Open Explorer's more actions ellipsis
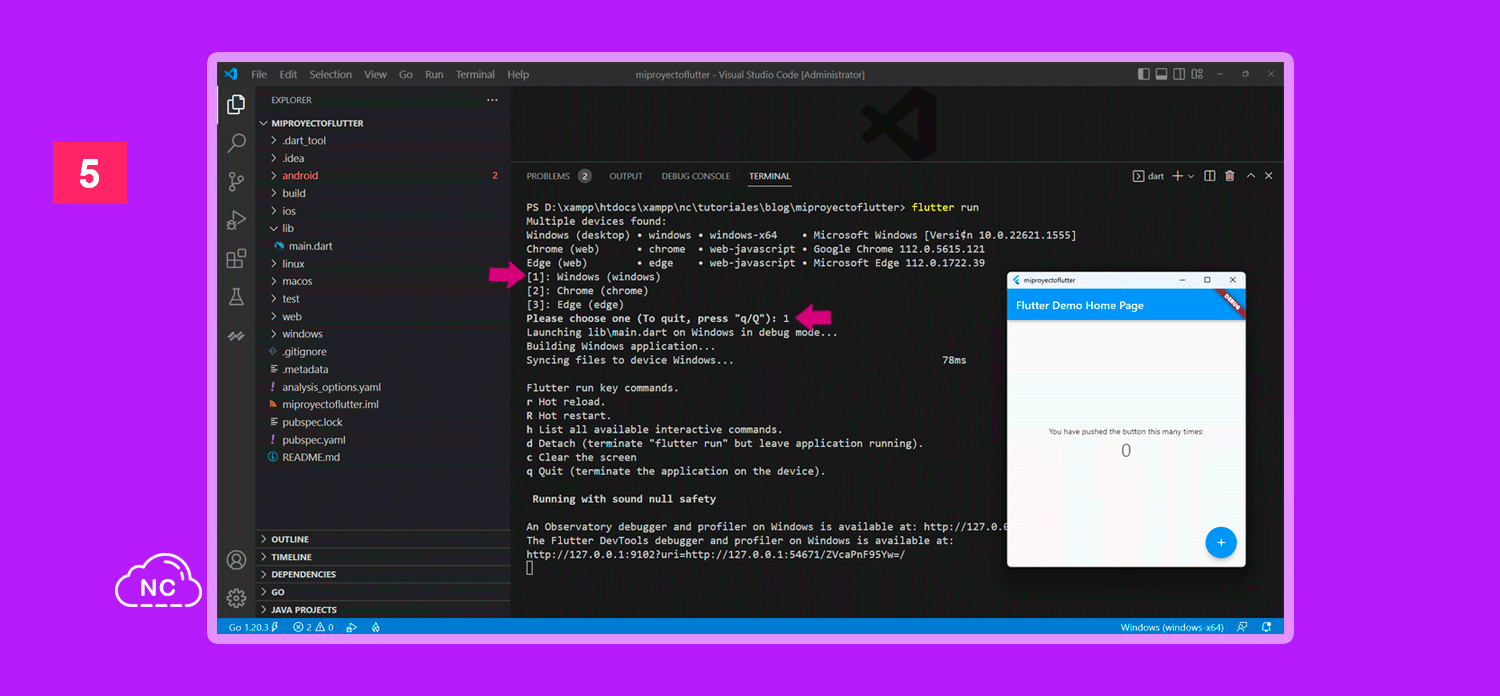 pos(492,100)
